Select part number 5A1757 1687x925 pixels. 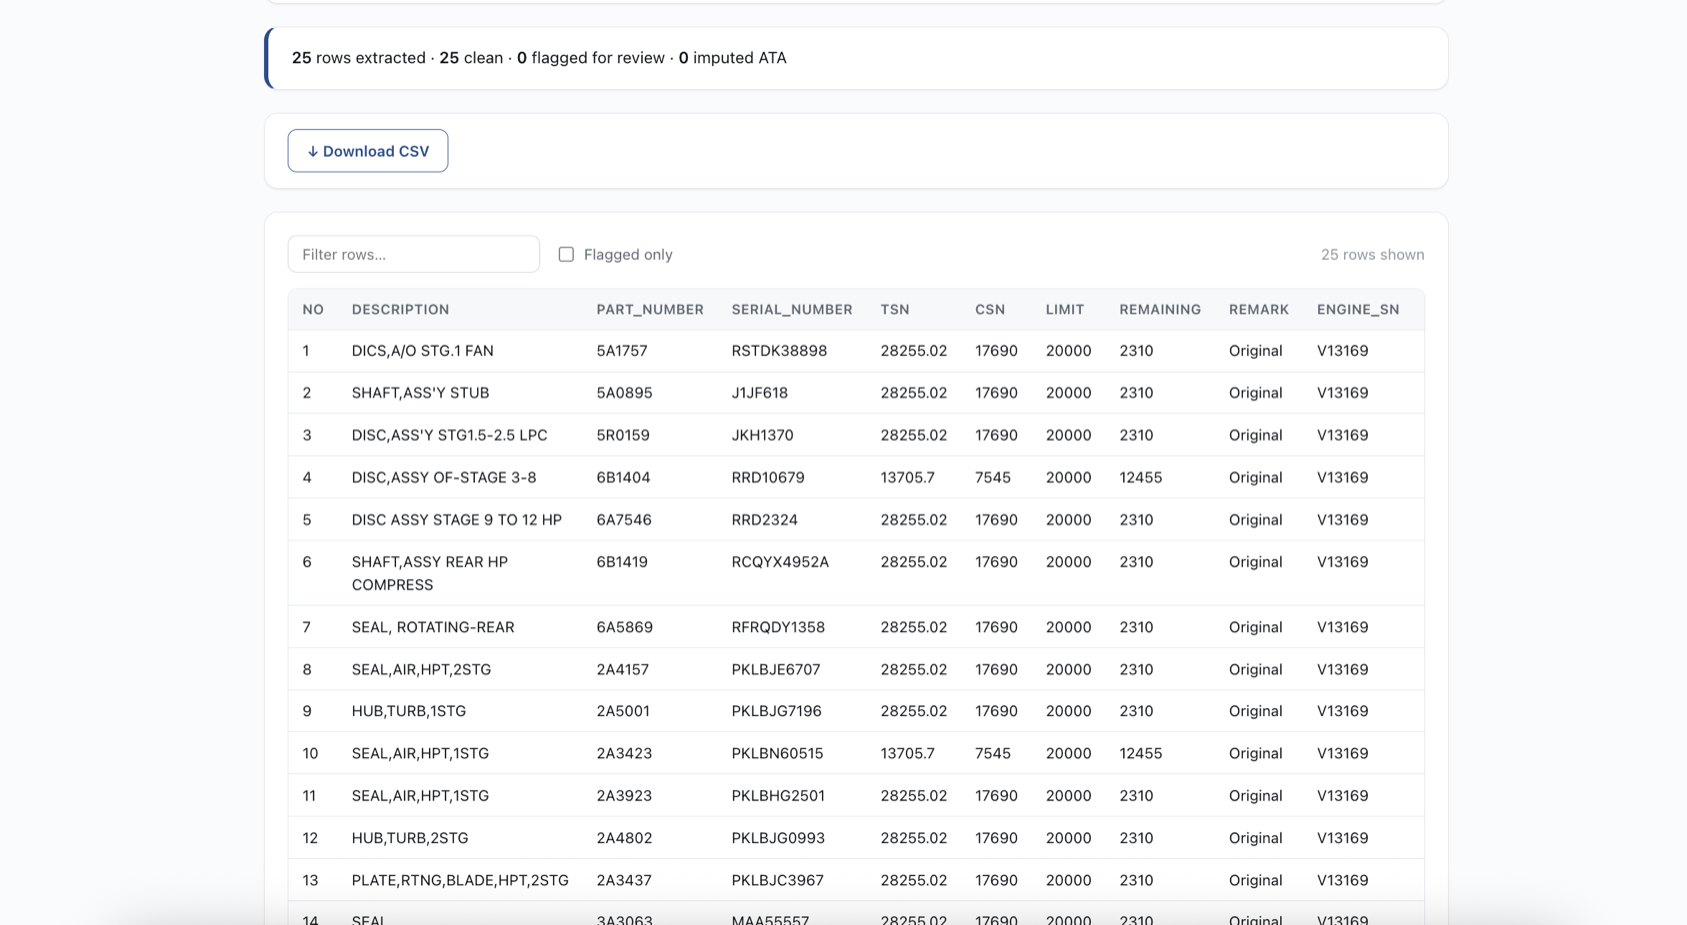point(622,351)
